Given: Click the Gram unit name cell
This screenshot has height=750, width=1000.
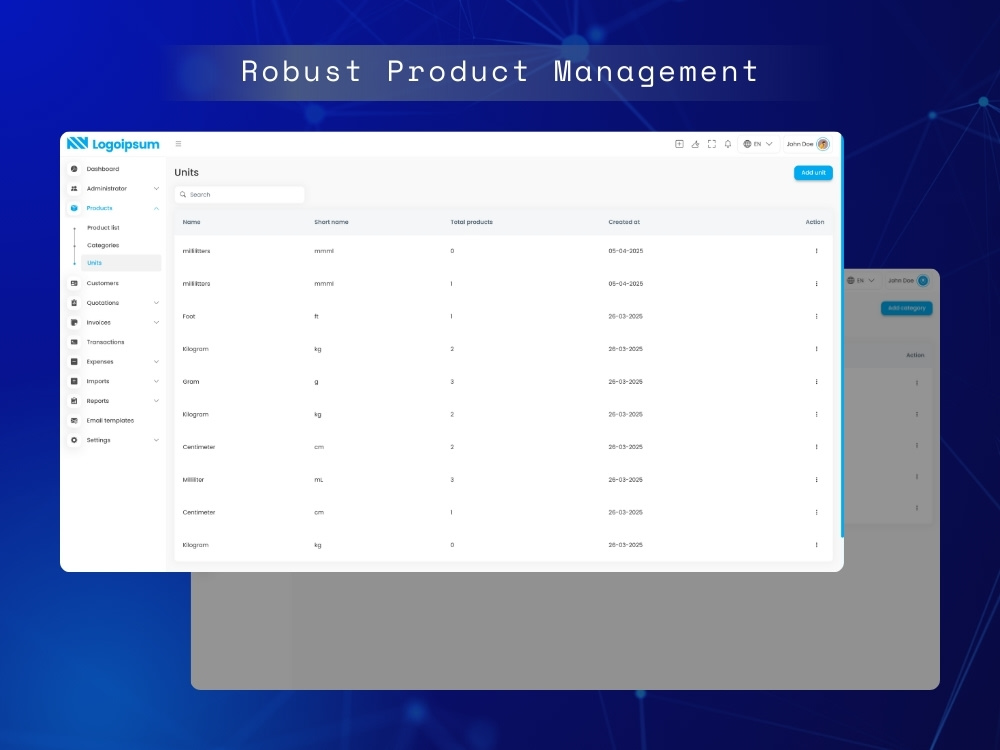Looking at the screenshot, I should (191, 381).
